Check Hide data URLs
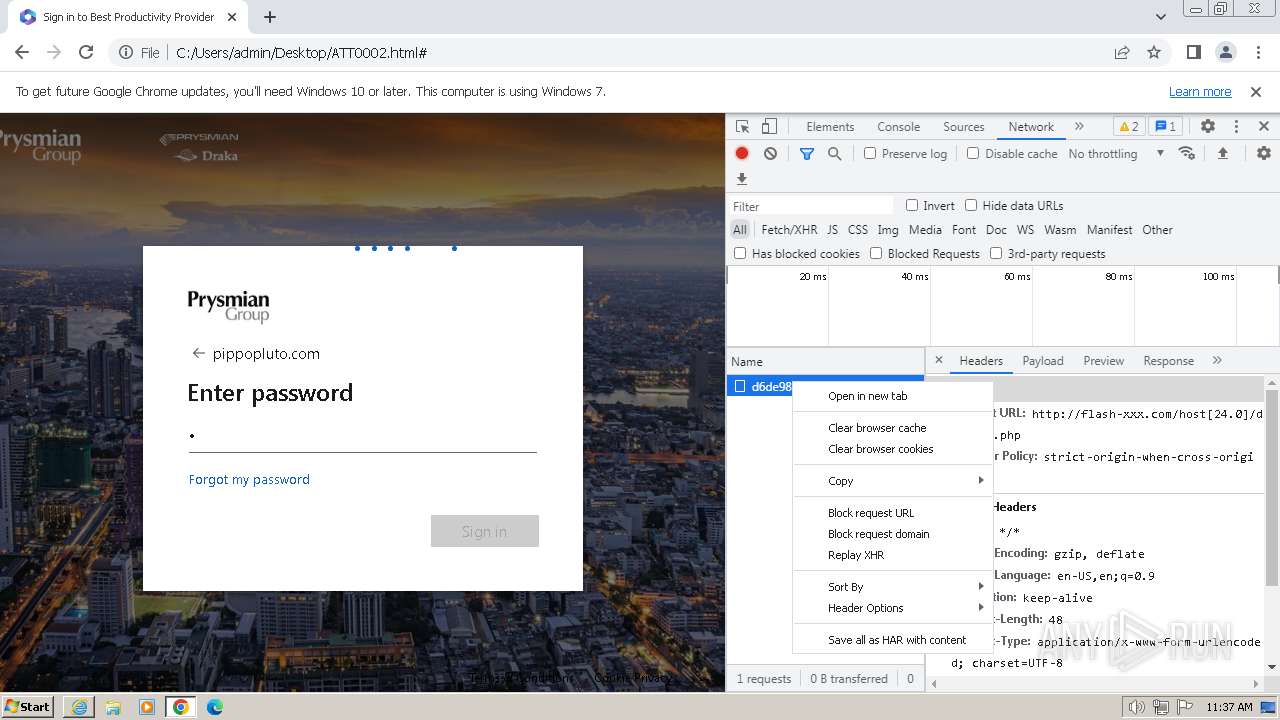 (x=971, y=205)
